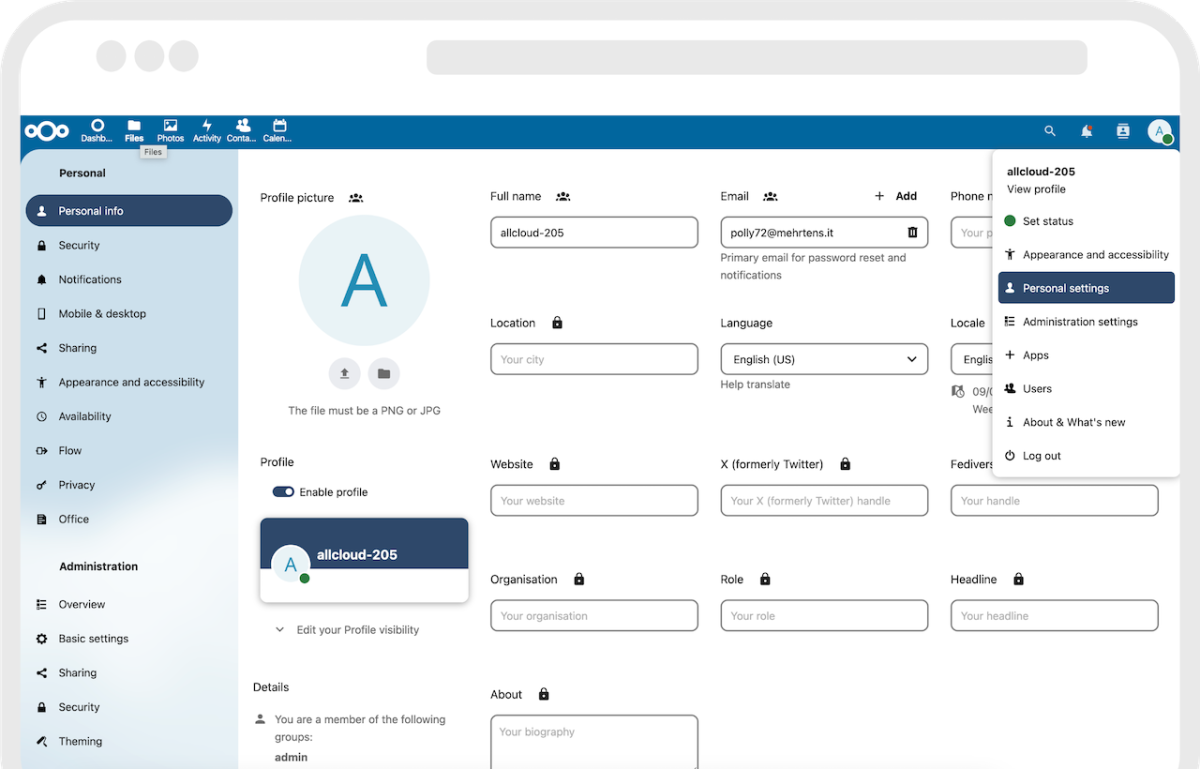Toggle the Enable profile switch
Screen dimensions: 1200x769
coord(283,492)
